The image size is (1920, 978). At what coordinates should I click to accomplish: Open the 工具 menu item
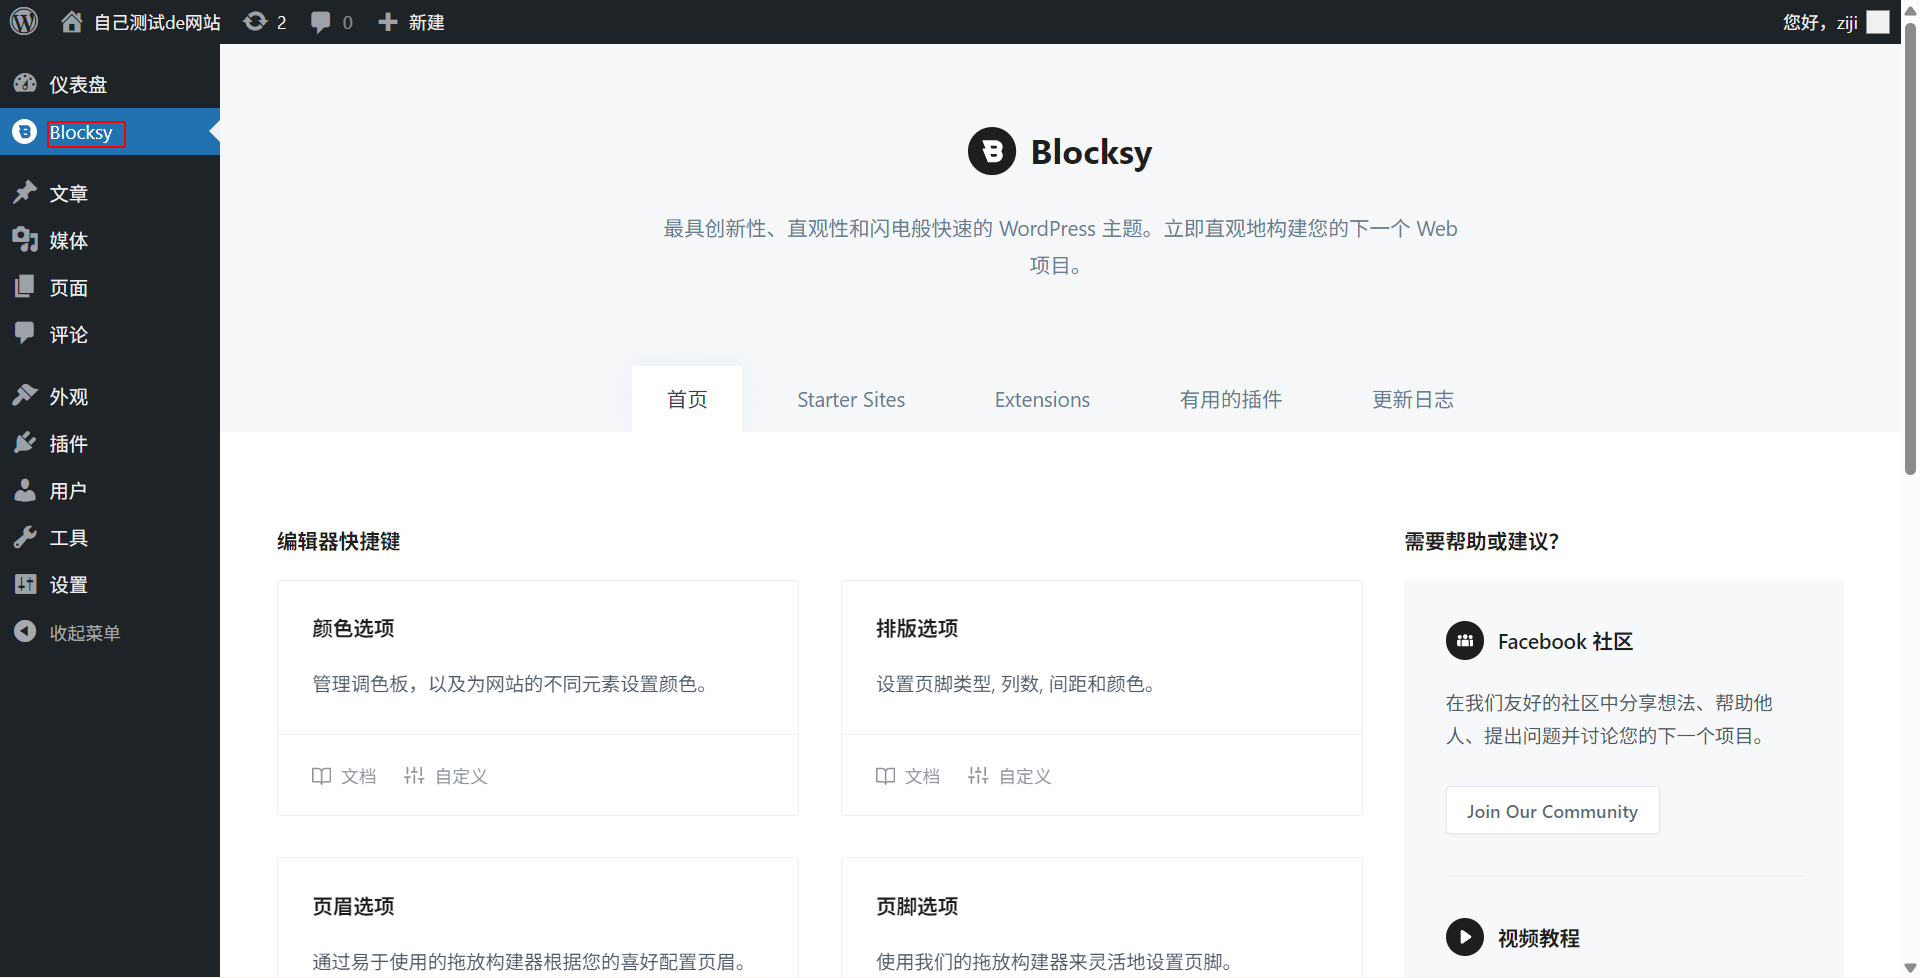[110, 538]
